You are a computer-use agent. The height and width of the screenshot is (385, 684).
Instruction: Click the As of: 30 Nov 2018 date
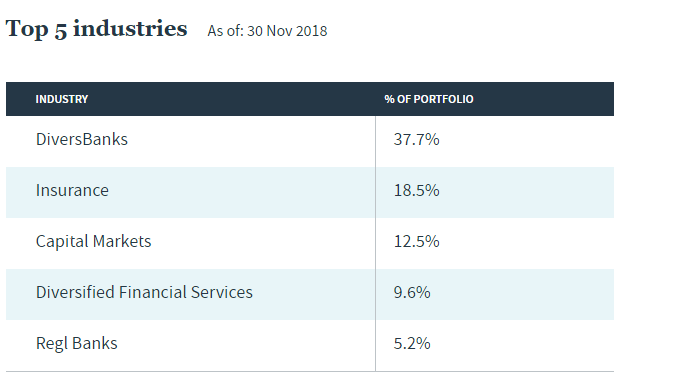(x=267, y=31)
